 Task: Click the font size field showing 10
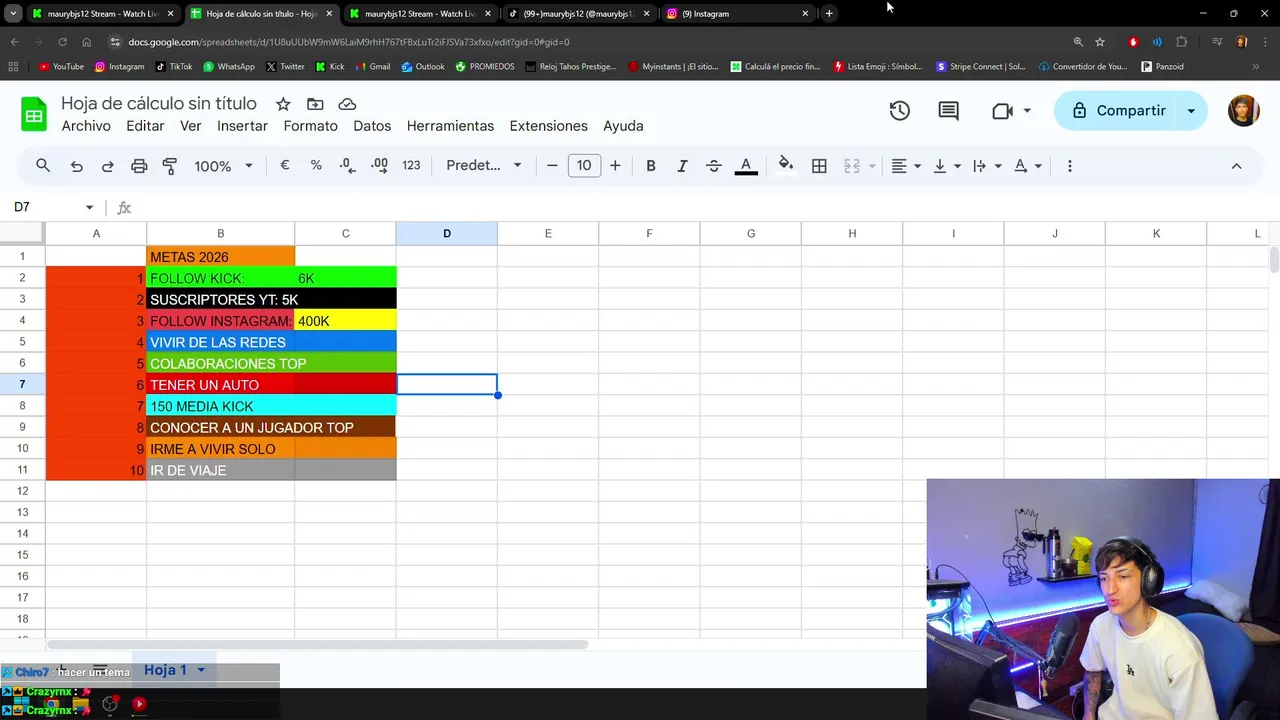pos(584,166)
